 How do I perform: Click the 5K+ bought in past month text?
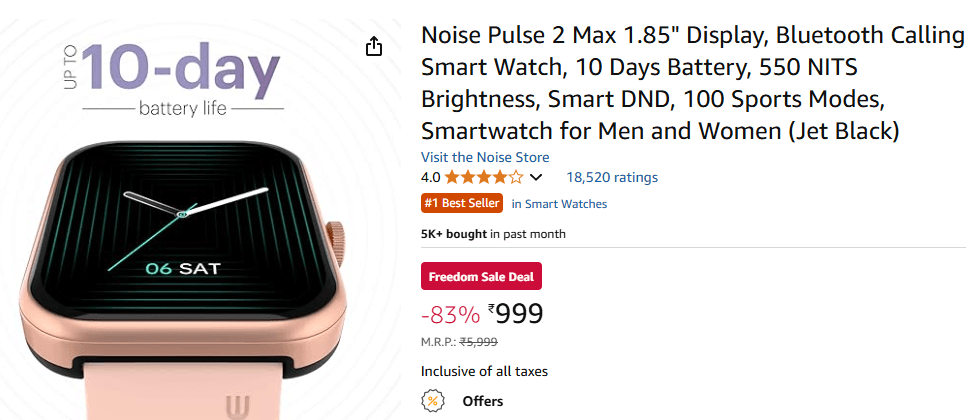click(x=493, y=234)
